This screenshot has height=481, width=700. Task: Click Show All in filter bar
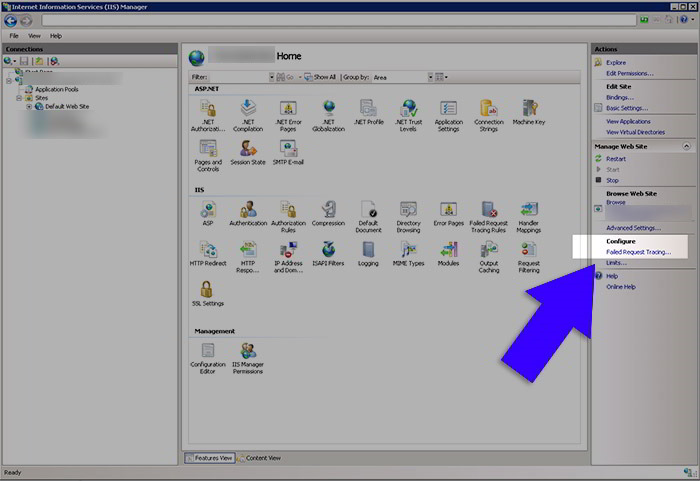(x=320, y=77)
